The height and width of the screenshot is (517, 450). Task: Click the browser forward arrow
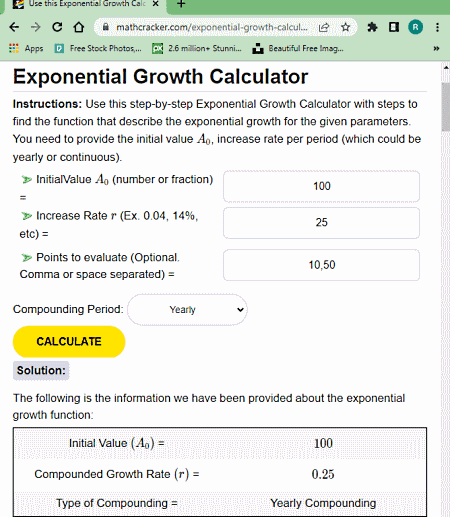[x=35, y=27]
